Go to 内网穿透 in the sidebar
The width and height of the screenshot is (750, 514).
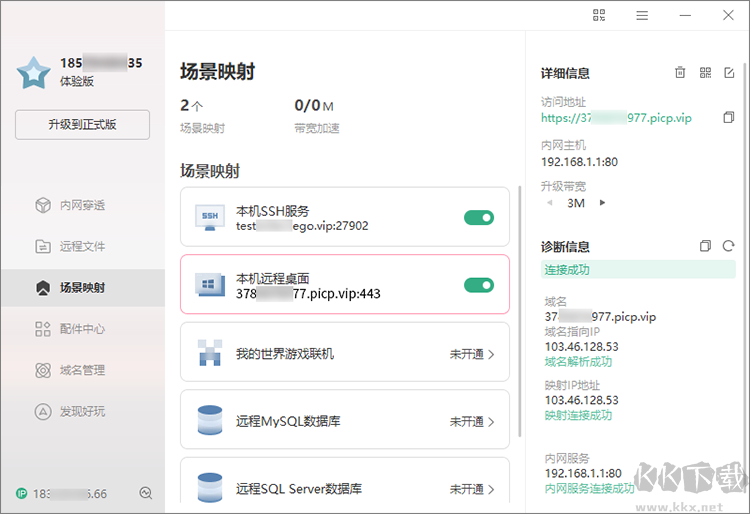coord(82,205)
